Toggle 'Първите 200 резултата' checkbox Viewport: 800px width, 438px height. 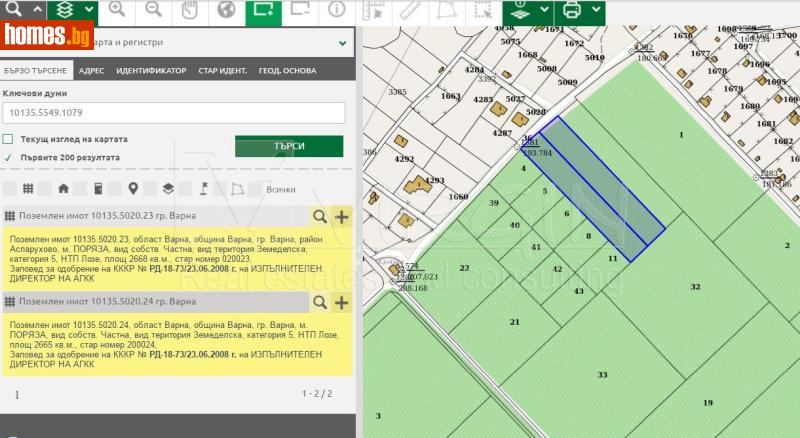[9, 157]
